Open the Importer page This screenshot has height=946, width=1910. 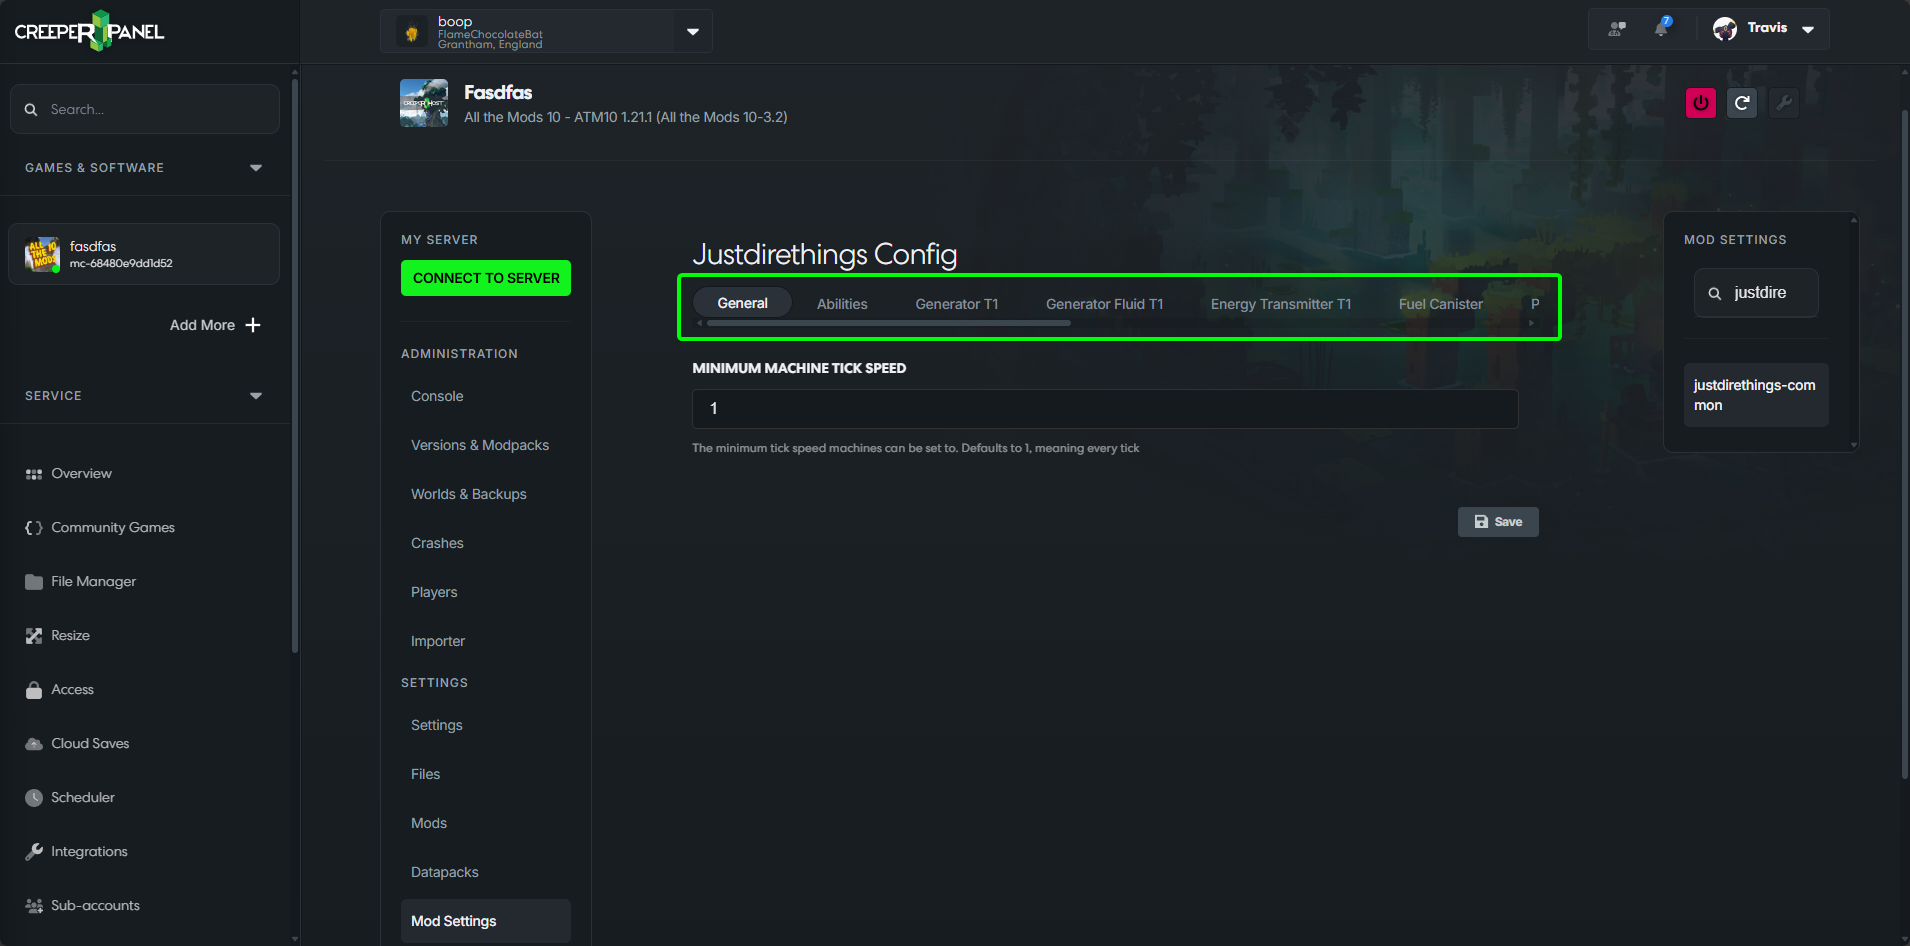pyautogui.click(x=438, y=641)
